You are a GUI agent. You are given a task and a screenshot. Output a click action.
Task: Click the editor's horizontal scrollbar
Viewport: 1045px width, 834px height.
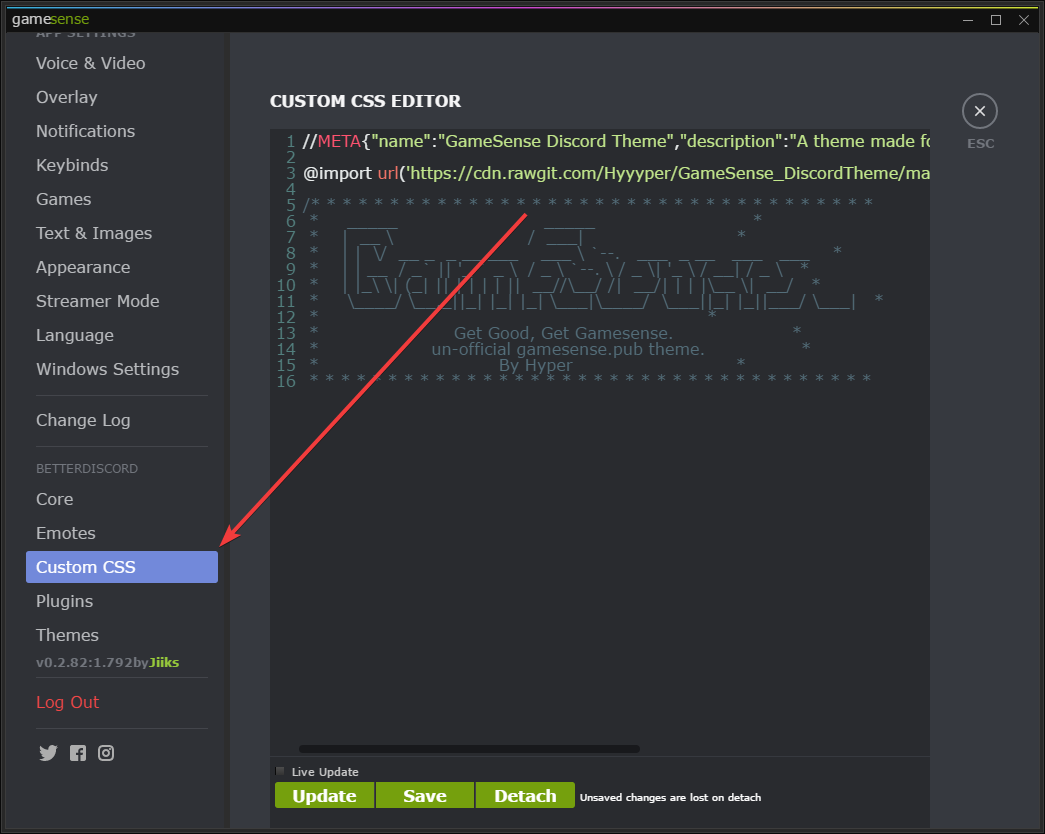tap(469, 748)
